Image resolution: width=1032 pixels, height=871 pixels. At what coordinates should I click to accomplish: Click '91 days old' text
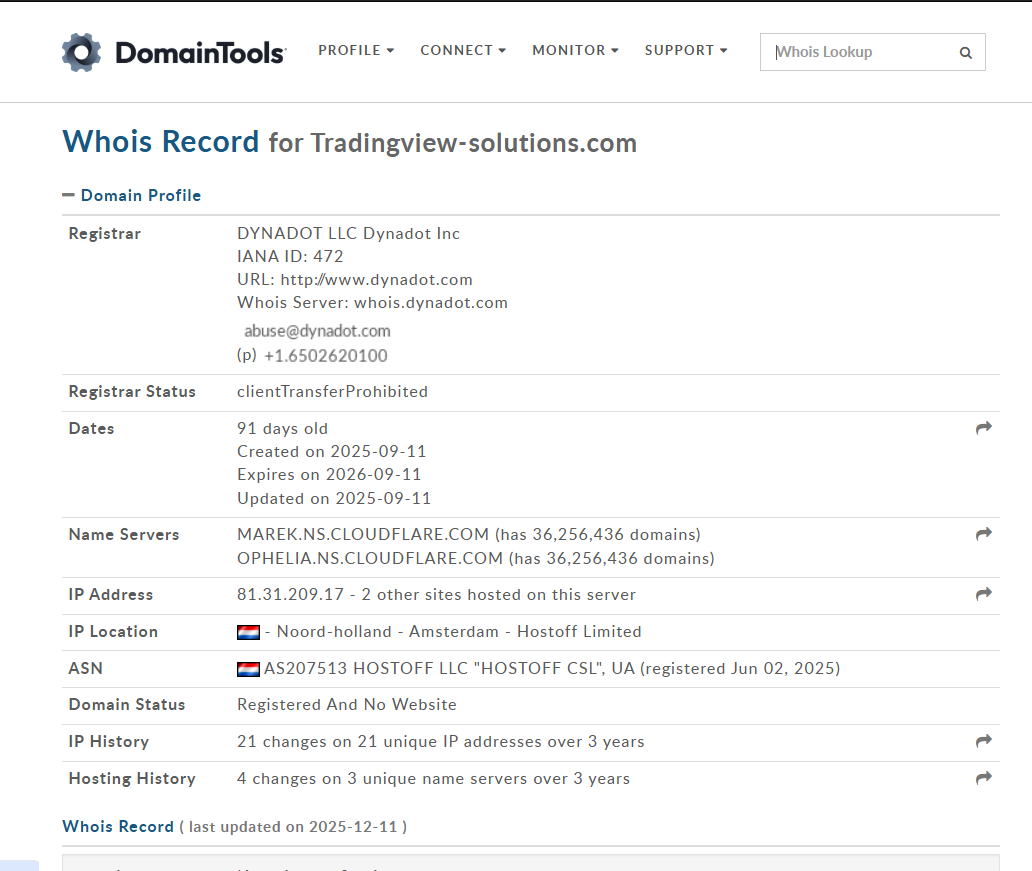[282, 429]
